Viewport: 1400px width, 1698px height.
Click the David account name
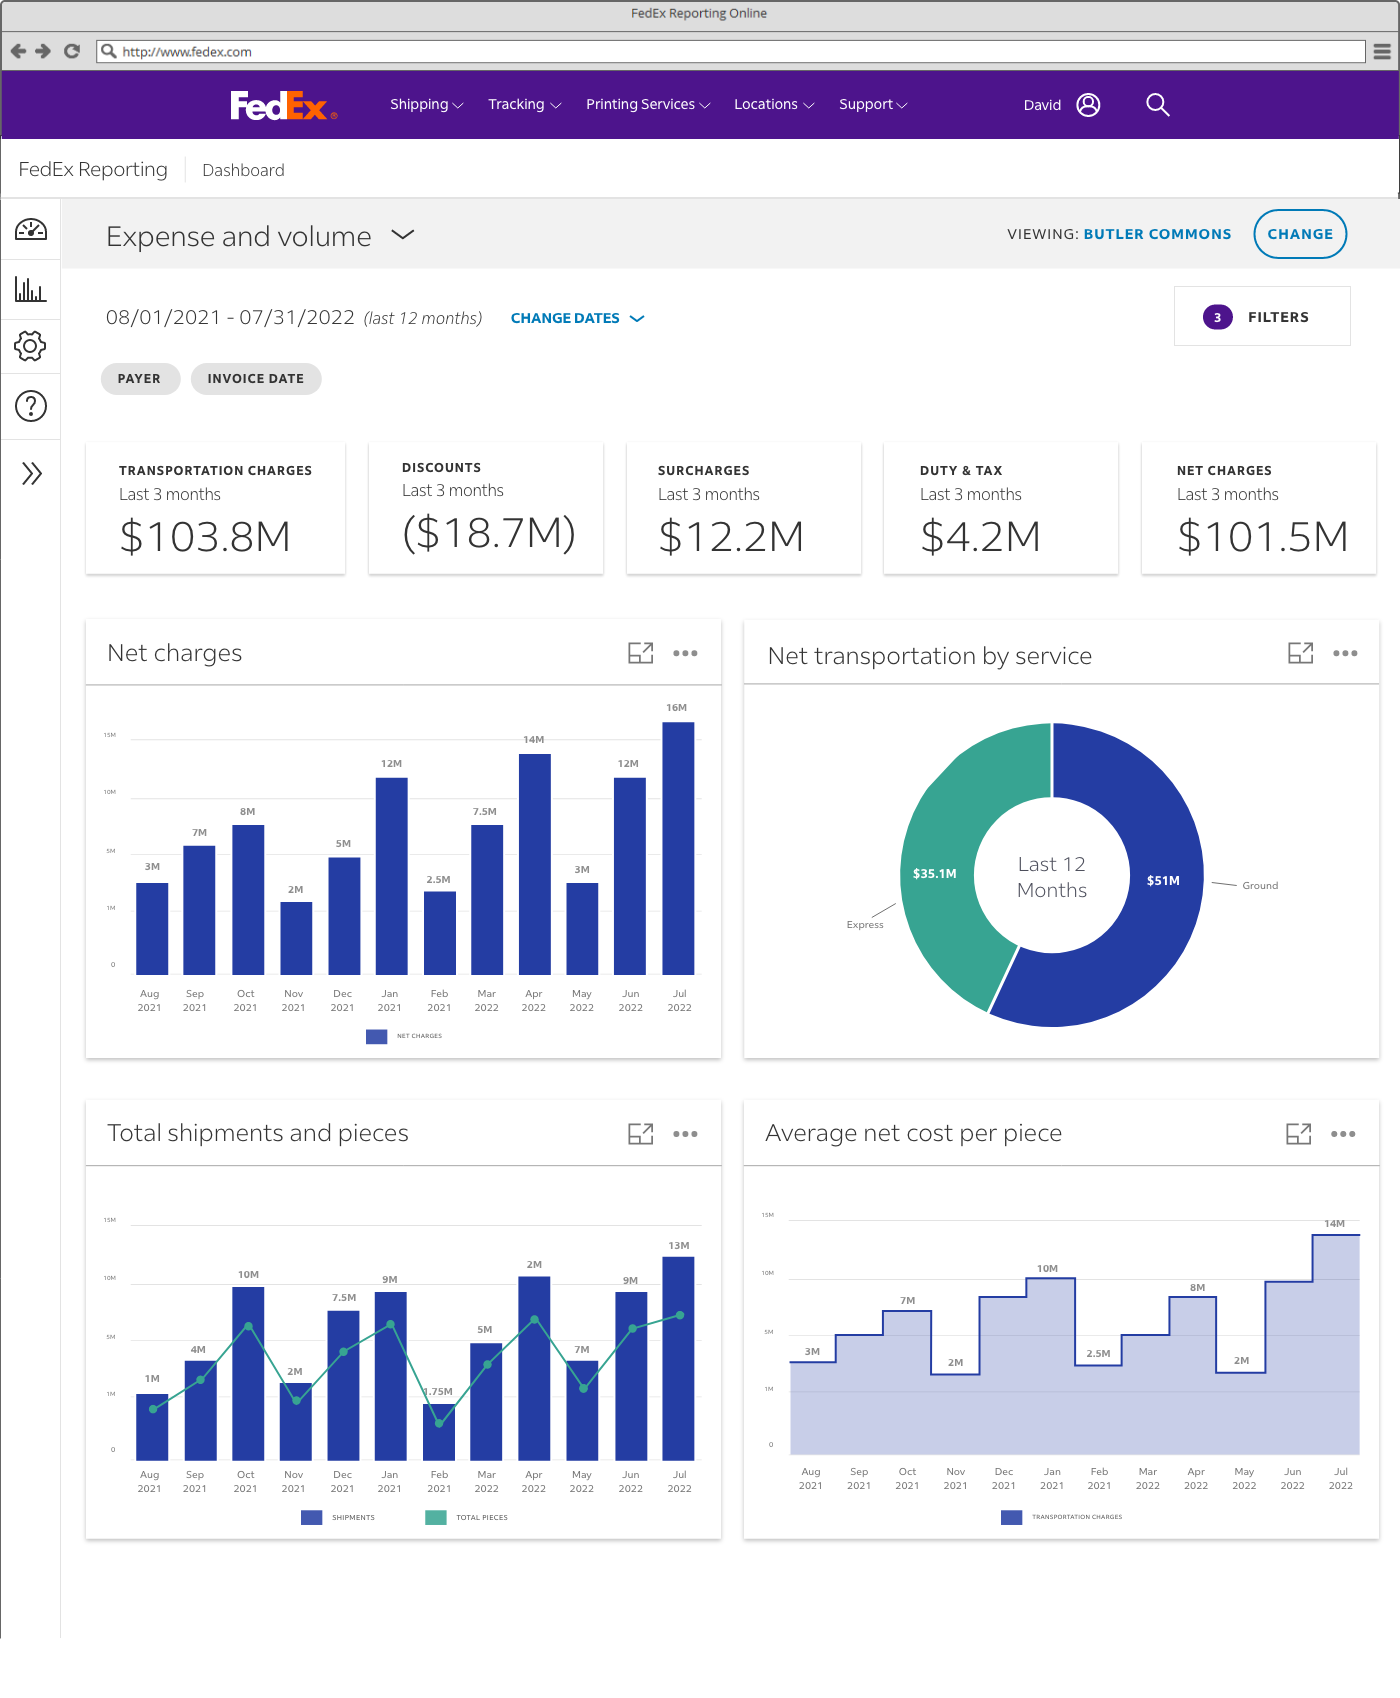tap(1042, 105)
